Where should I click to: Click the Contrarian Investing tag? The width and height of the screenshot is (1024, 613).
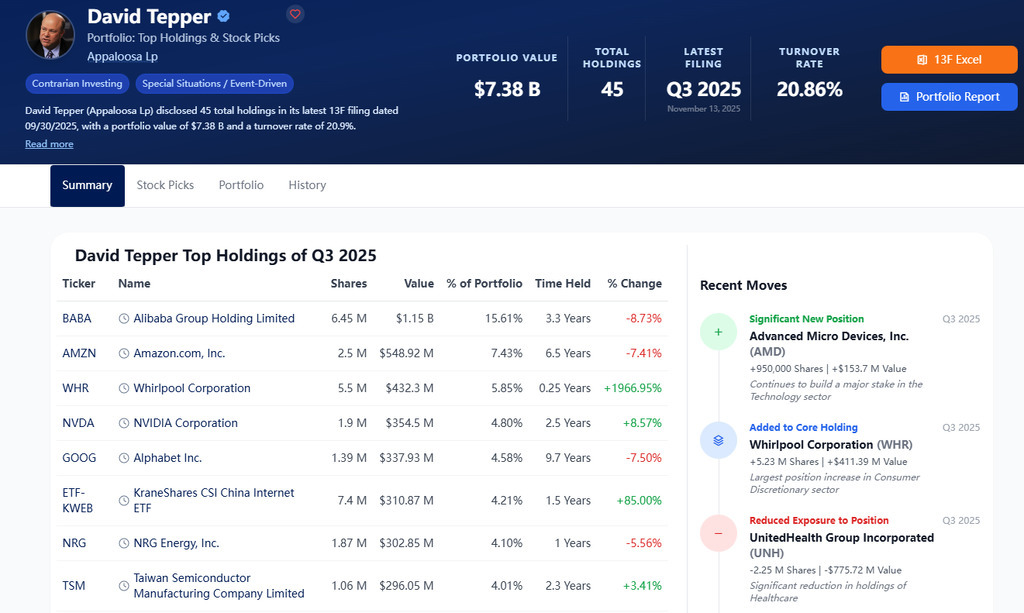coord(77,84)
